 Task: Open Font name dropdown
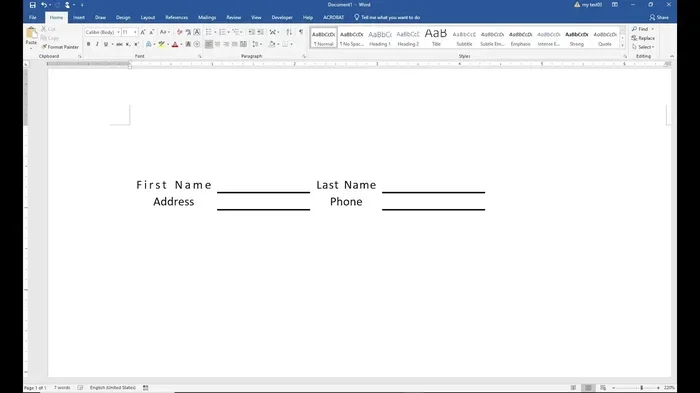[118, 32]
